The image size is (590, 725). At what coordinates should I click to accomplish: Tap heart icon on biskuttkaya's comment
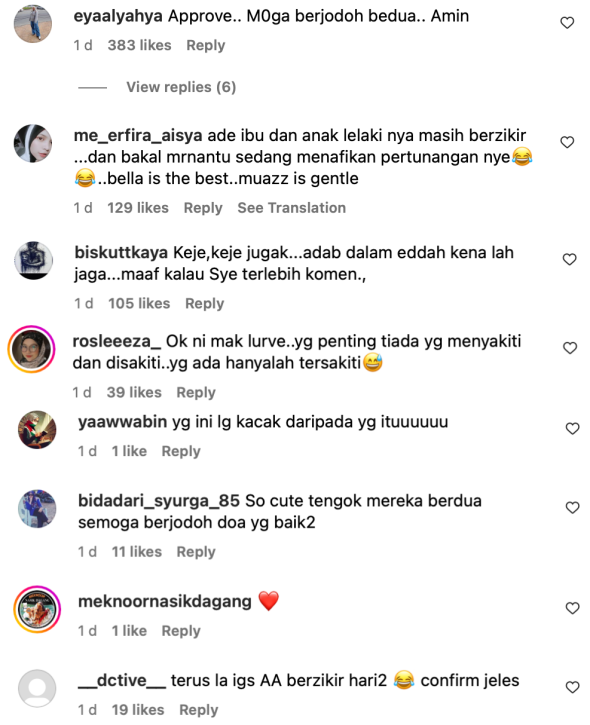(569, 259)
